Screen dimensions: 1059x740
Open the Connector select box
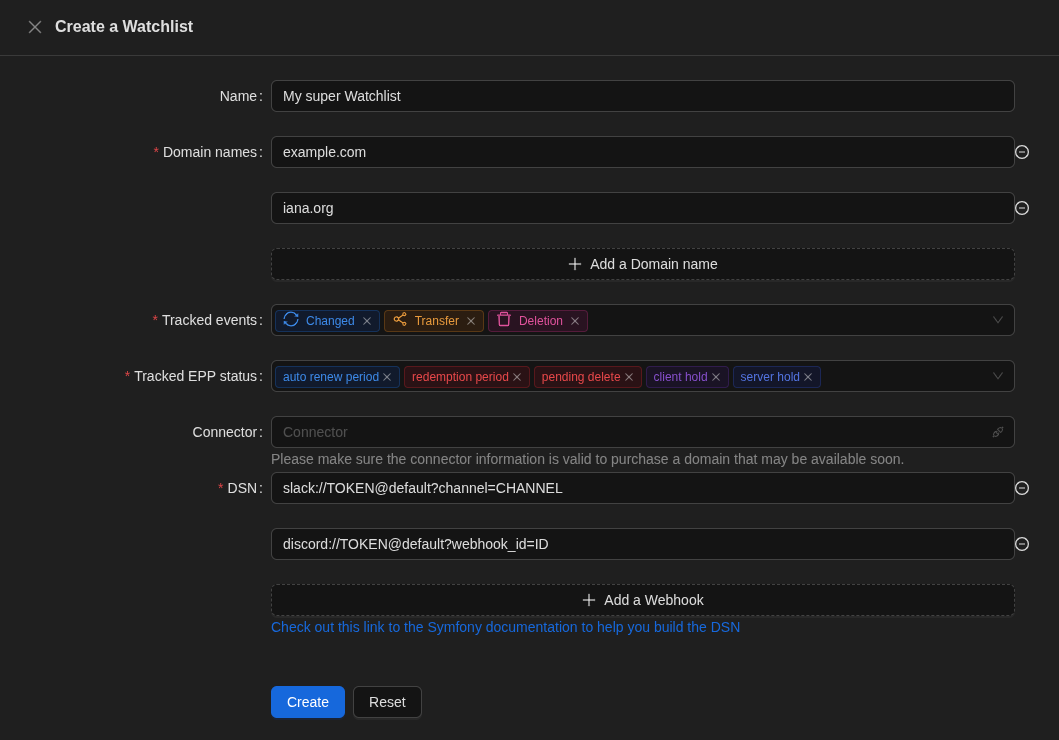click(630, 432)
